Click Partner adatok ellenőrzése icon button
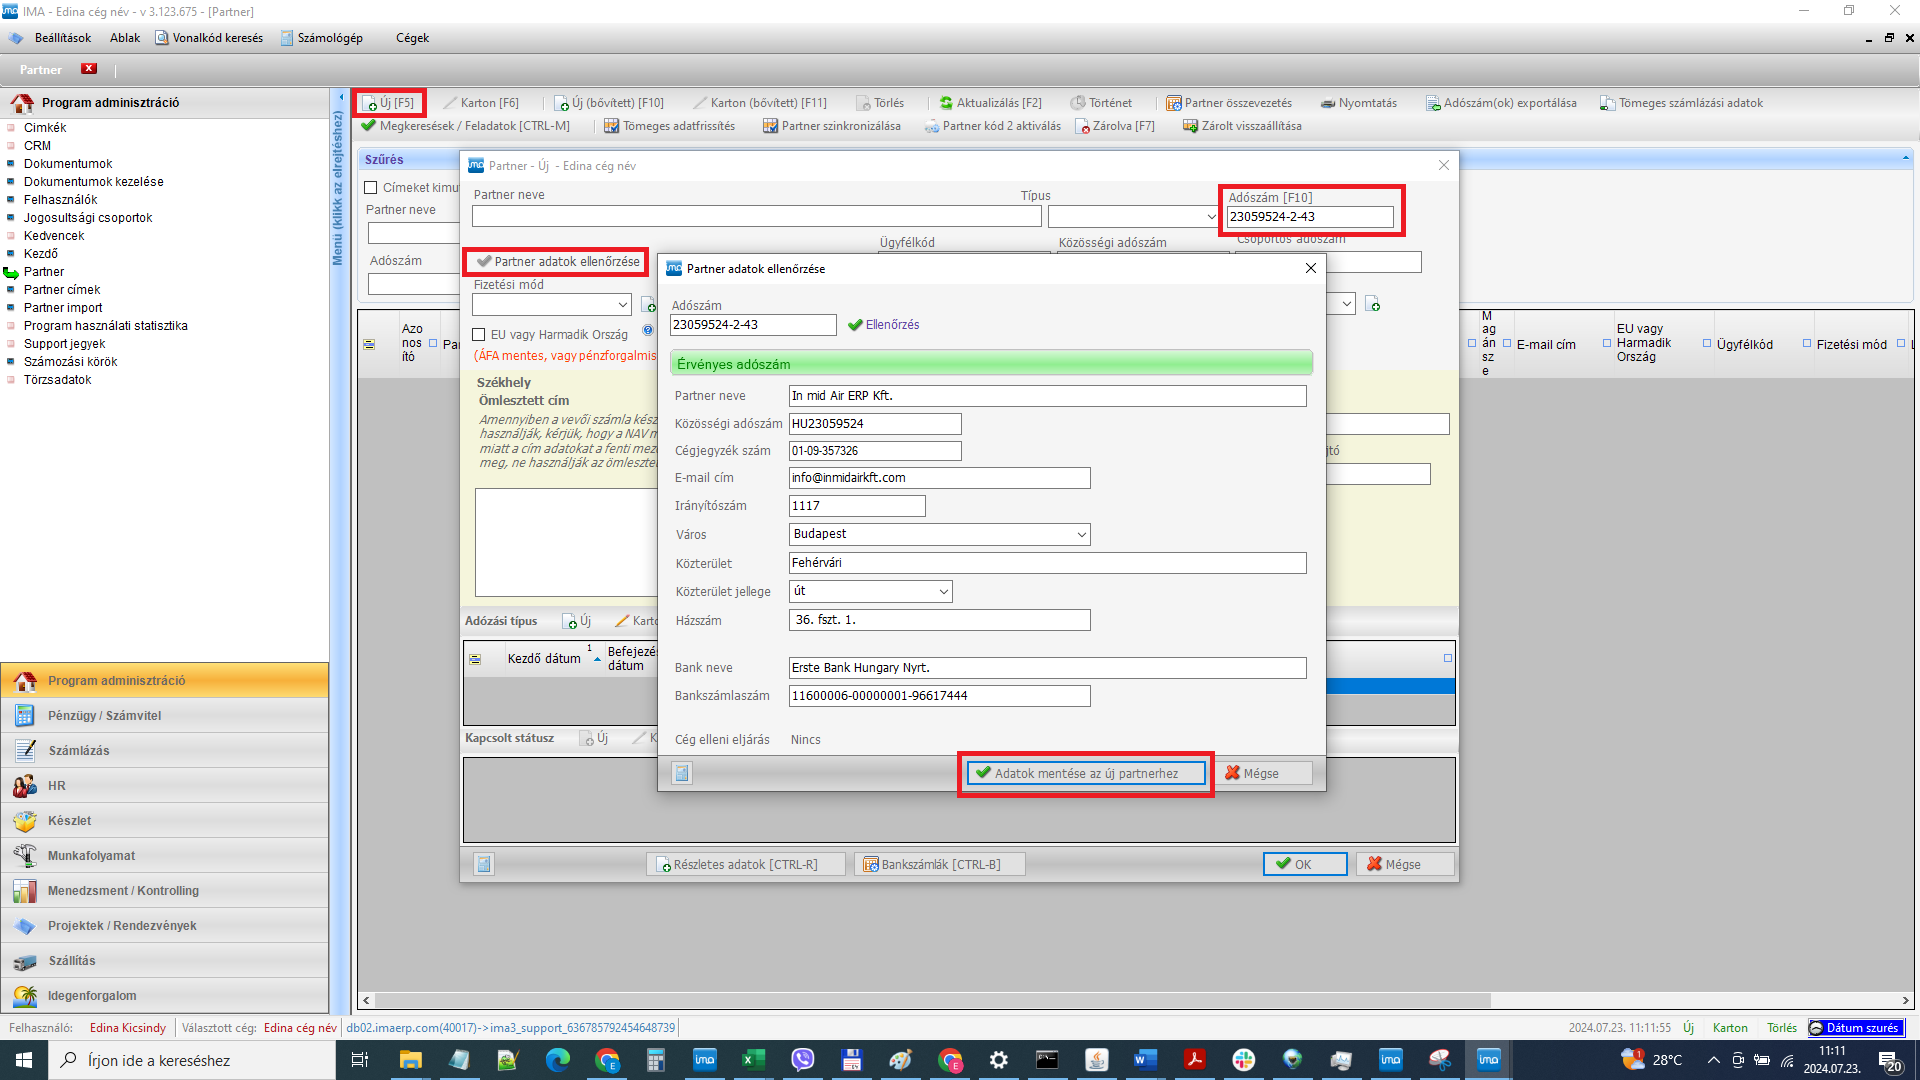Screen dimensions: 1920x1080 pyautogui.click(x=556, y=260)
